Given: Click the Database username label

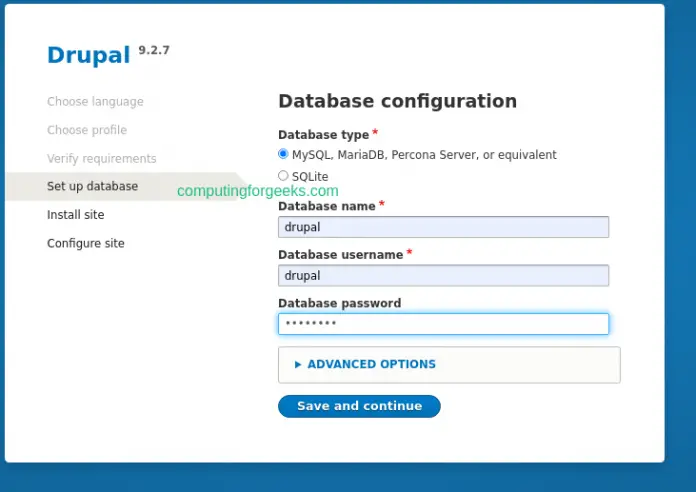Looking at the screenshot, I should pyautogui.click(x=340, y=255).
